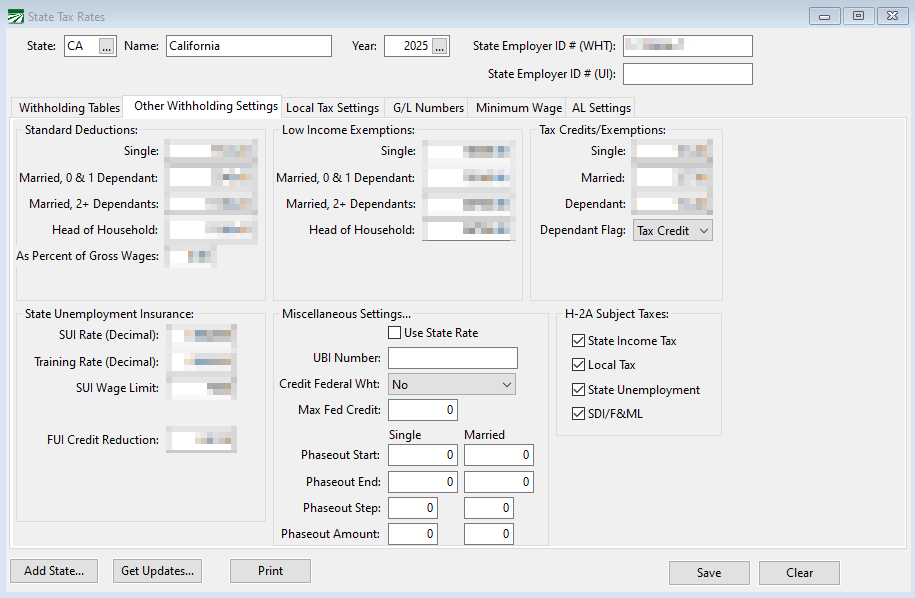915x598 pixels.
Task: Uncheck the State Unemployment checkbox
Action: (x=578, y=390)
